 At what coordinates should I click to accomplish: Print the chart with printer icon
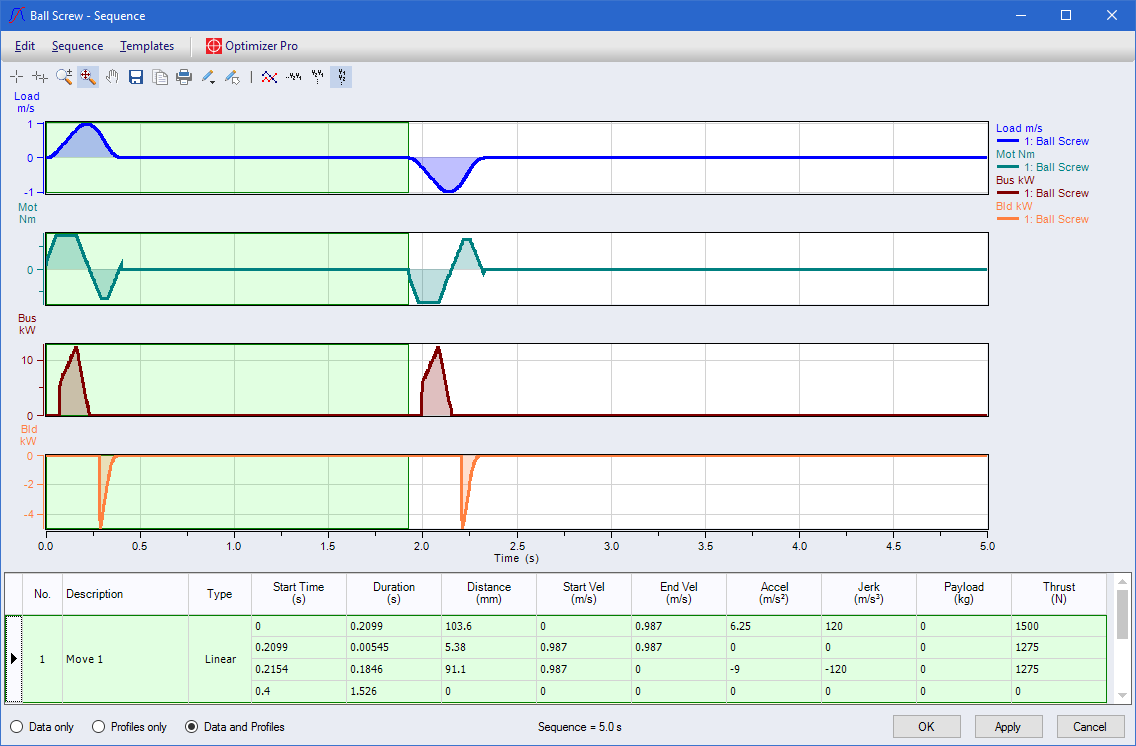coord(184,76)
